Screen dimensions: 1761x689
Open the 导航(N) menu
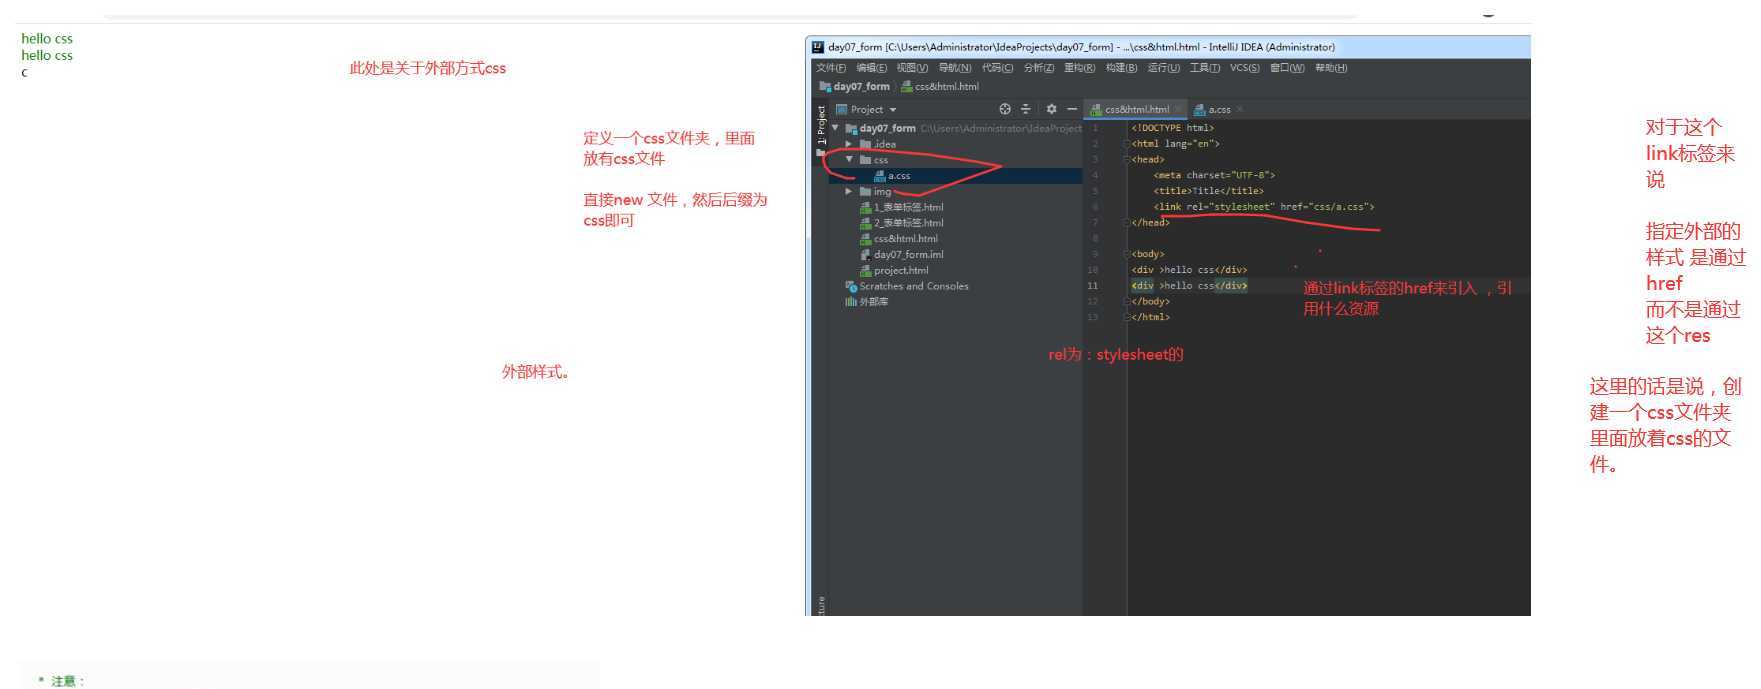point(955,68)
